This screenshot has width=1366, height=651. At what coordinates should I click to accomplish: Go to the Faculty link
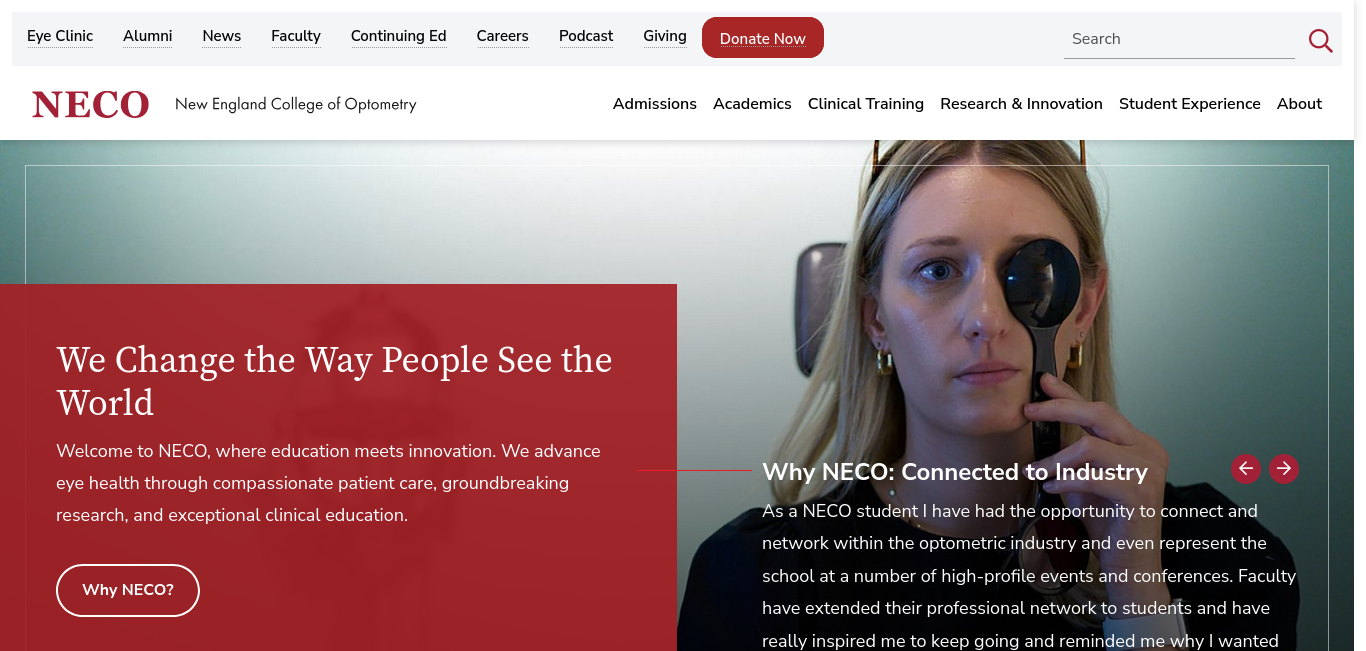296,36
